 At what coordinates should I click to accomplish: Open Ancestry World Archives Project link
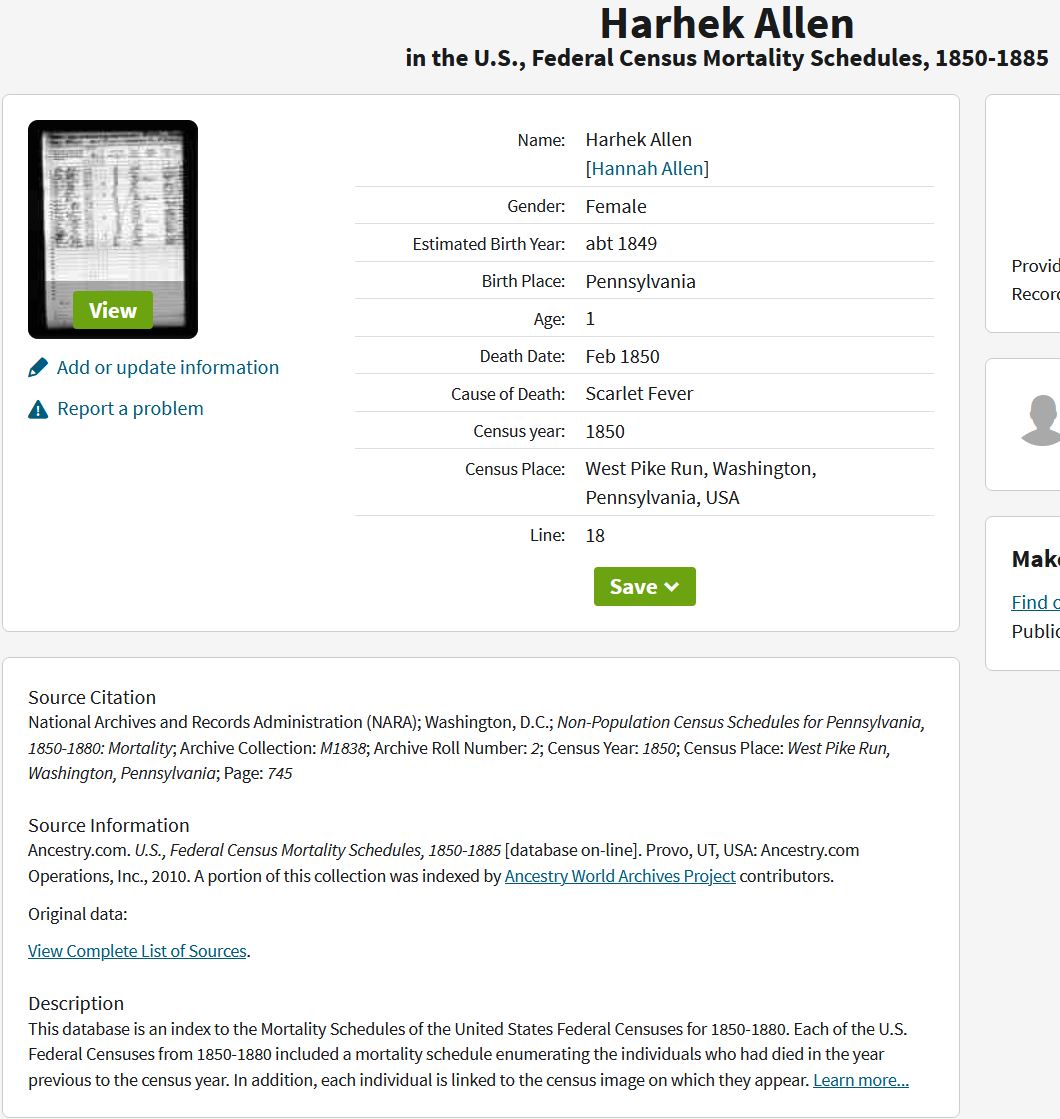click(x=620, y=876)
